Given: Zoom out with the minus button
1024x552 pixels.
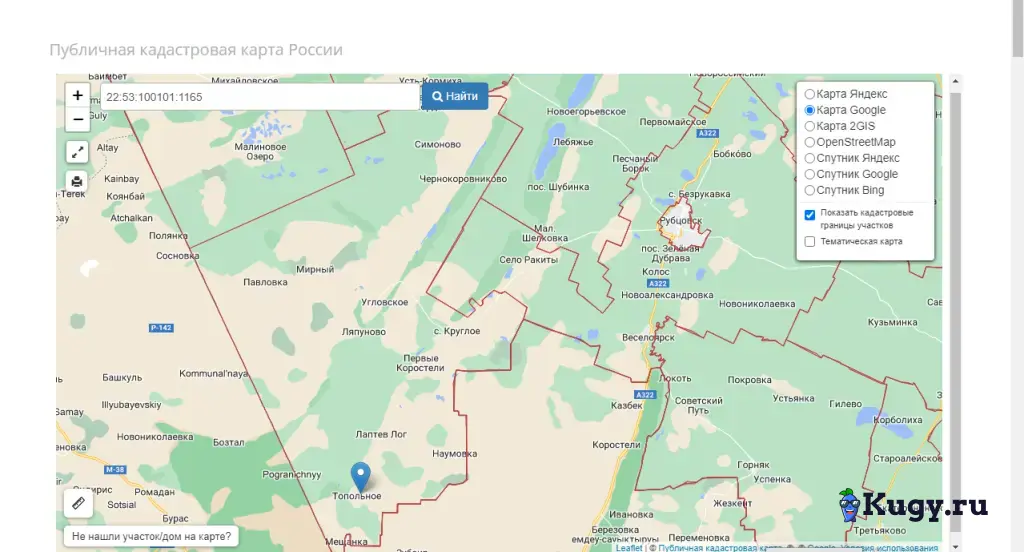Looking at the screenshot, I should pos(78,120).
